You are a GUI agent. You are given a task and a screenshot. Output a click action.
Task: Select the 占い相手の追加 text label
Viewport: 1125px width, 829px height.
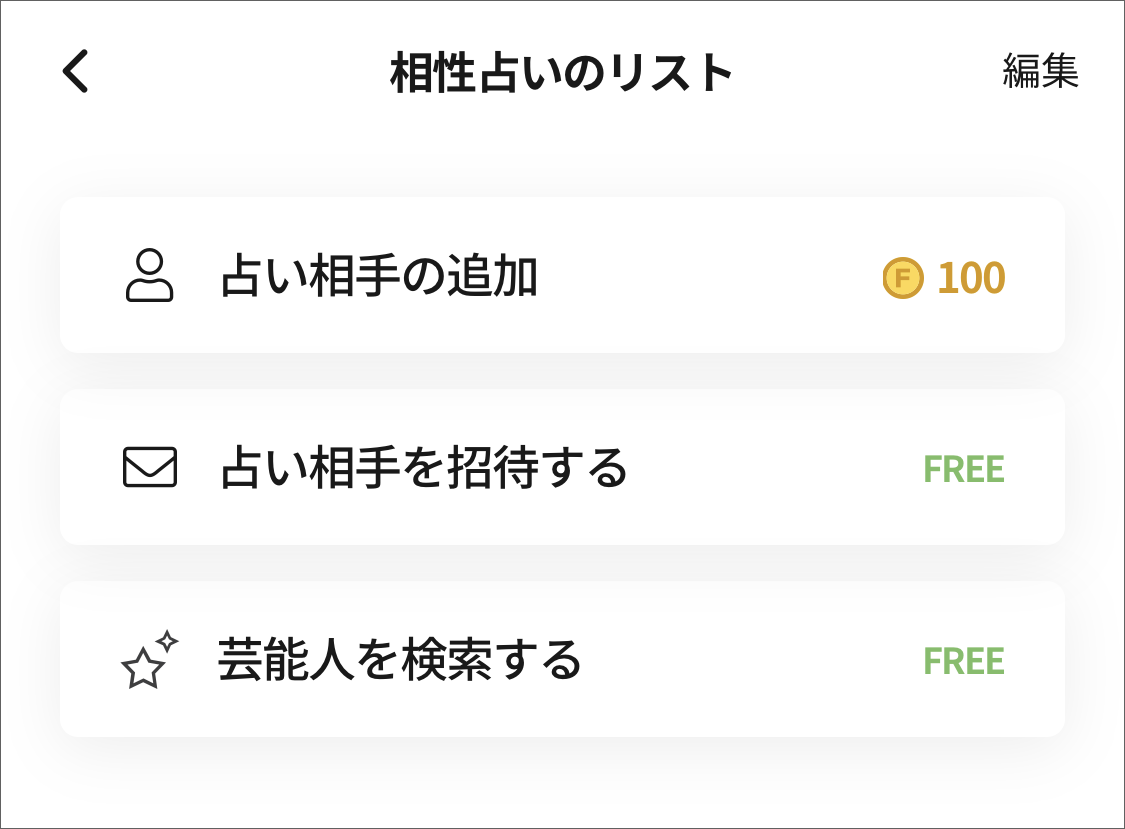click(379, 277)
